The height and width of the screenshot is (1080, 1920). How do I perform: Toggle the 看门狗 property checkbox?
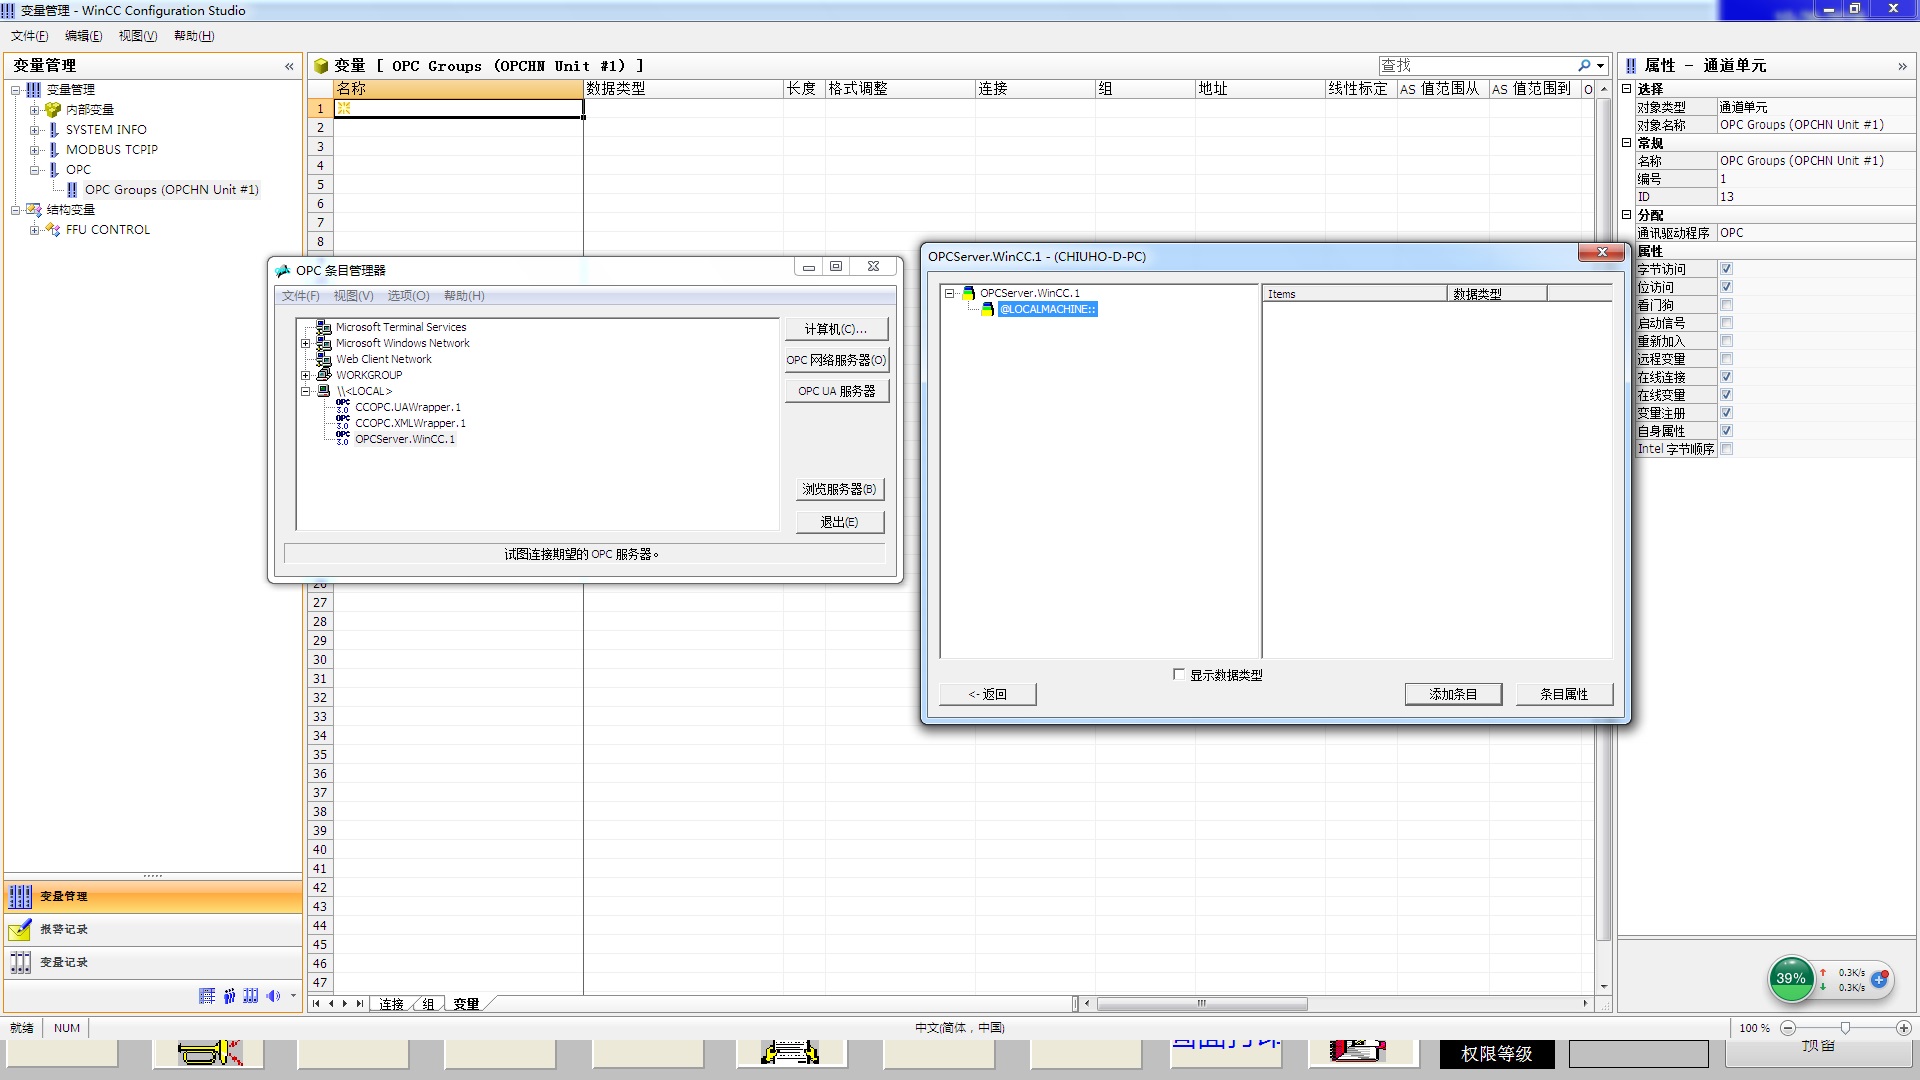(x=1726, y=305)
